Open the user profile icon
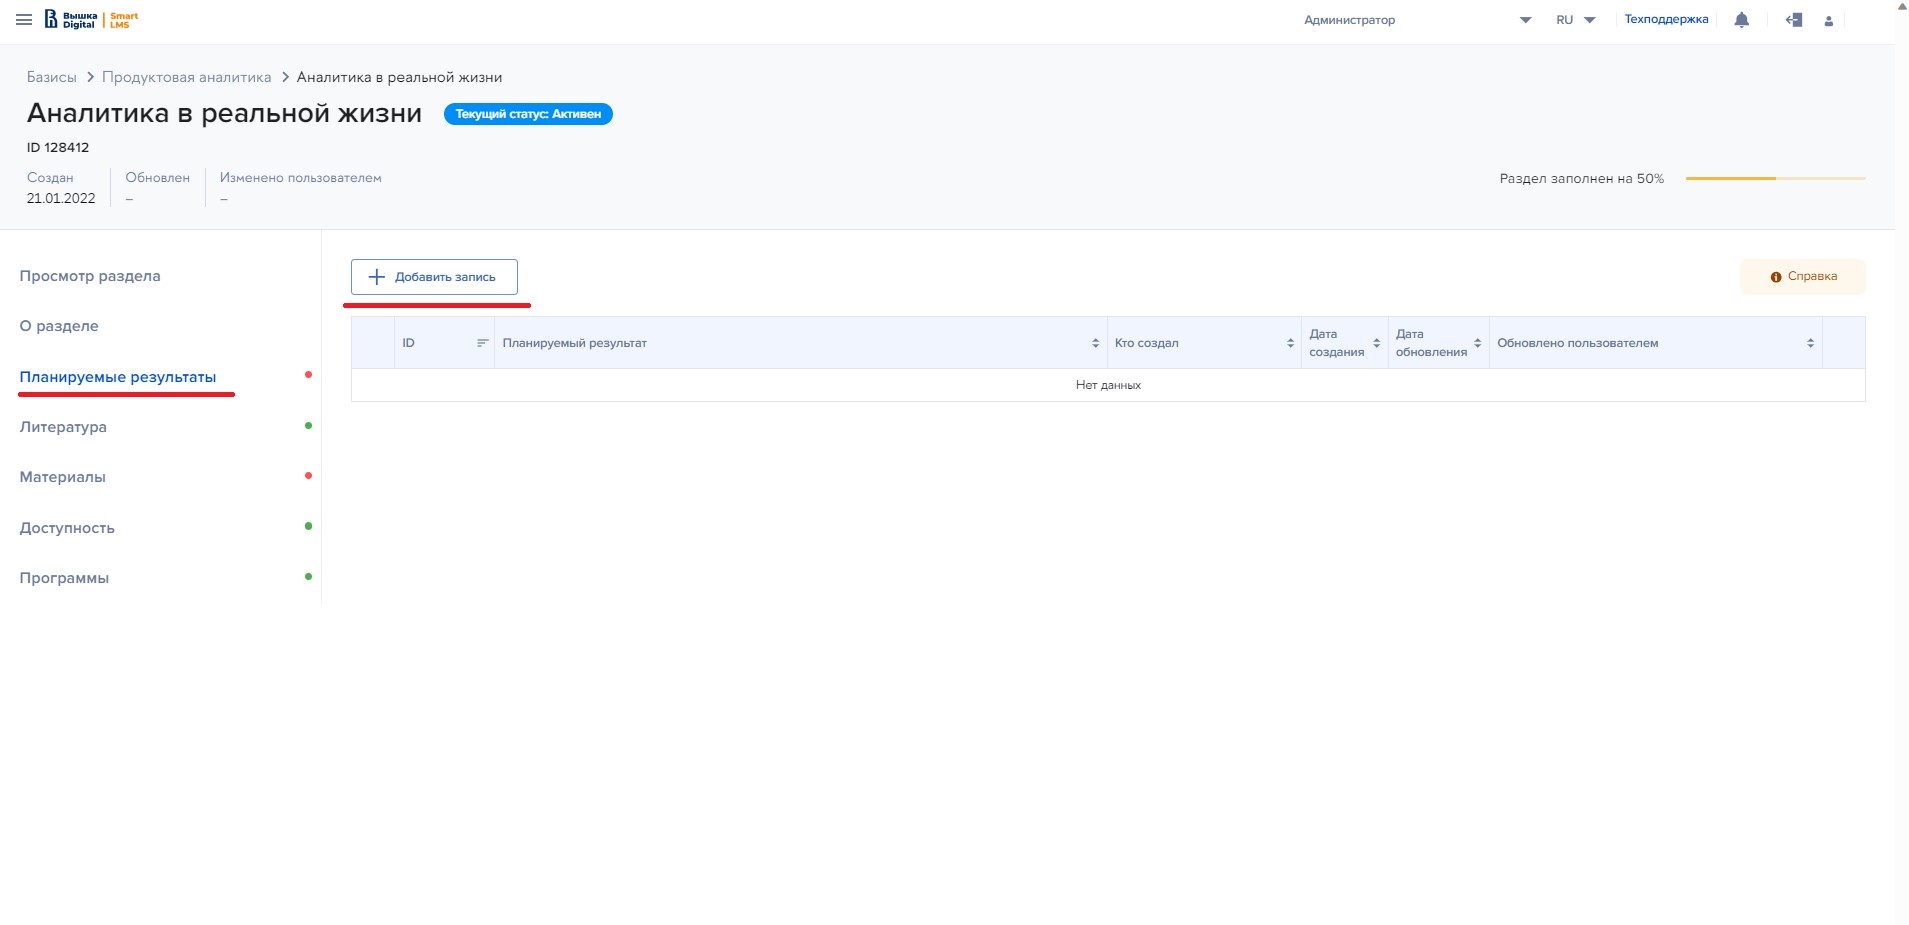 pos(1828,21)
